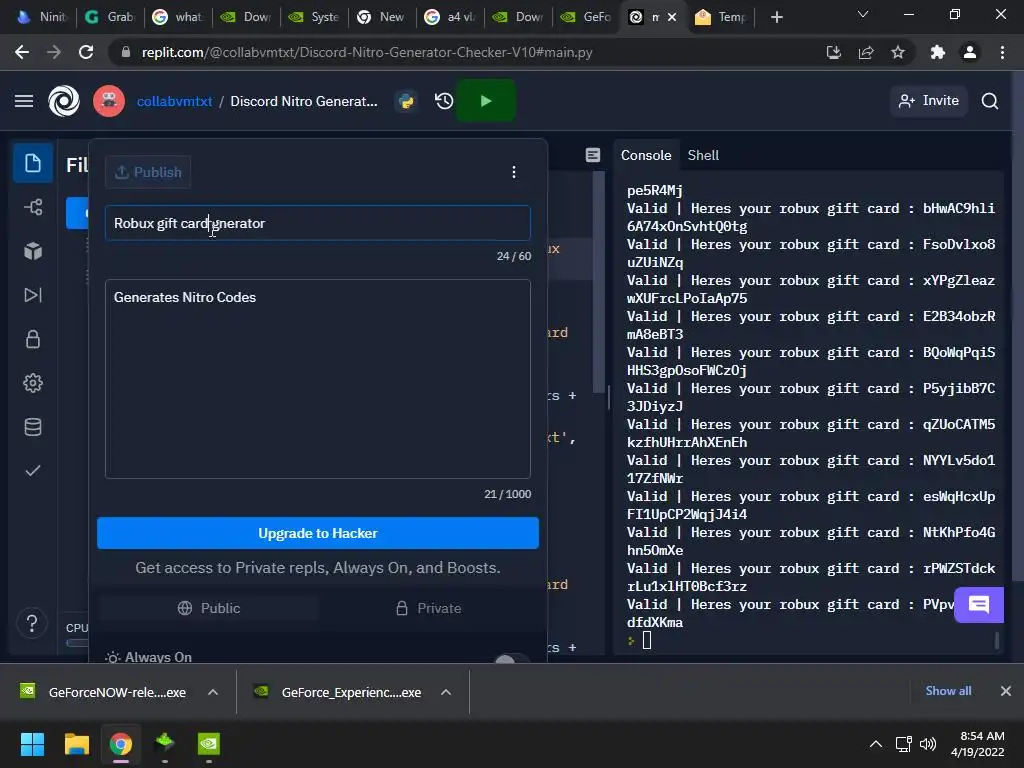Image resolution: width=1024 pixels, height=768 pixels.
Task: Open the Database sidebar icon
Action: 33,427
